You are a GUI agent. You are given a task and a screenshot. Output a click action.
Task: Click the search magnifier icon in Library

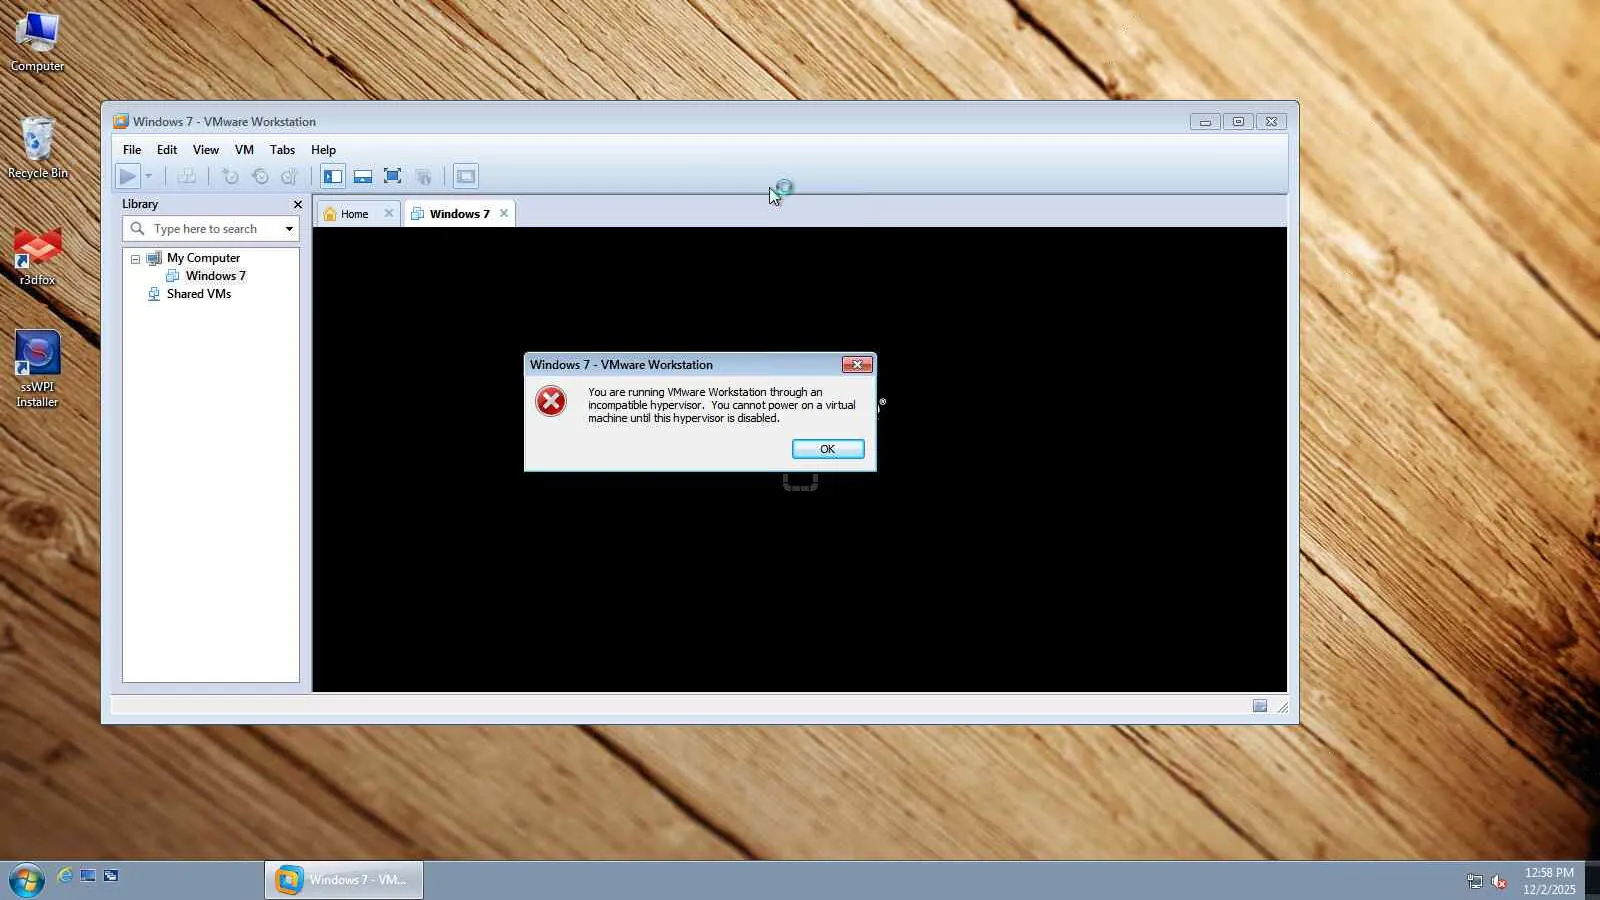pos(138,229)
